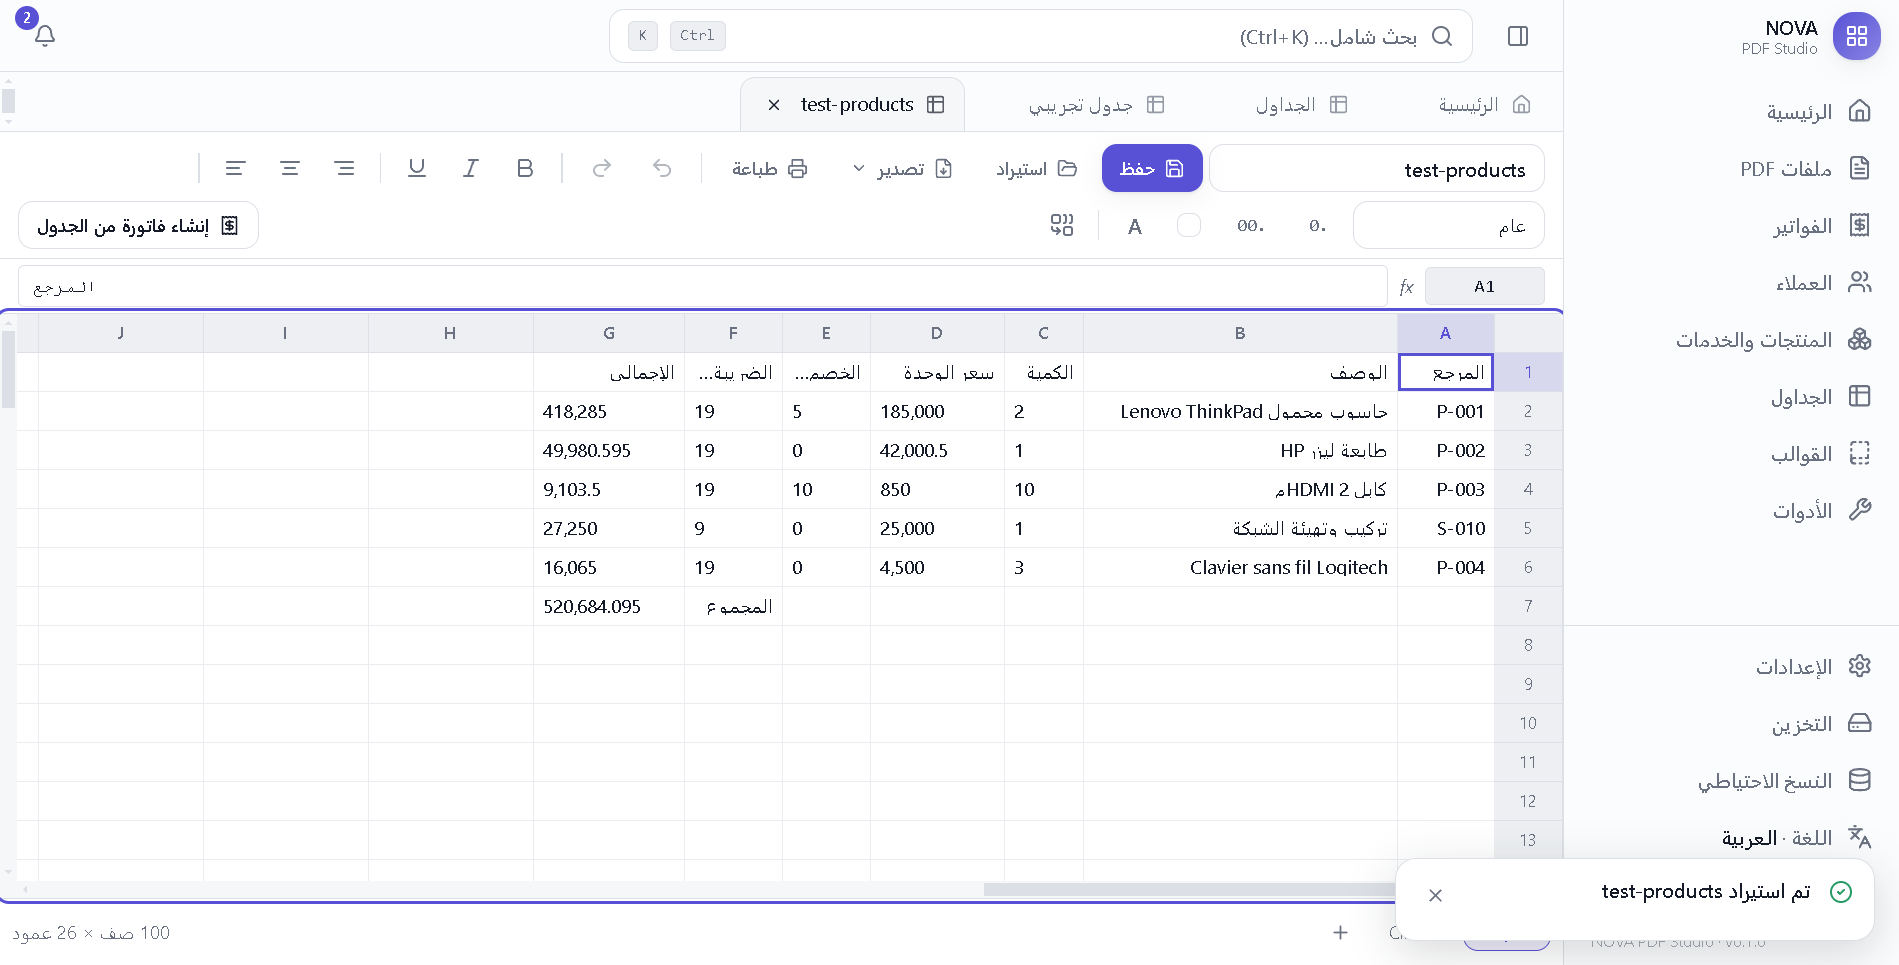
Task: Click إنشاء فاتورة من الجدول button
Action: tap(138, 226)
